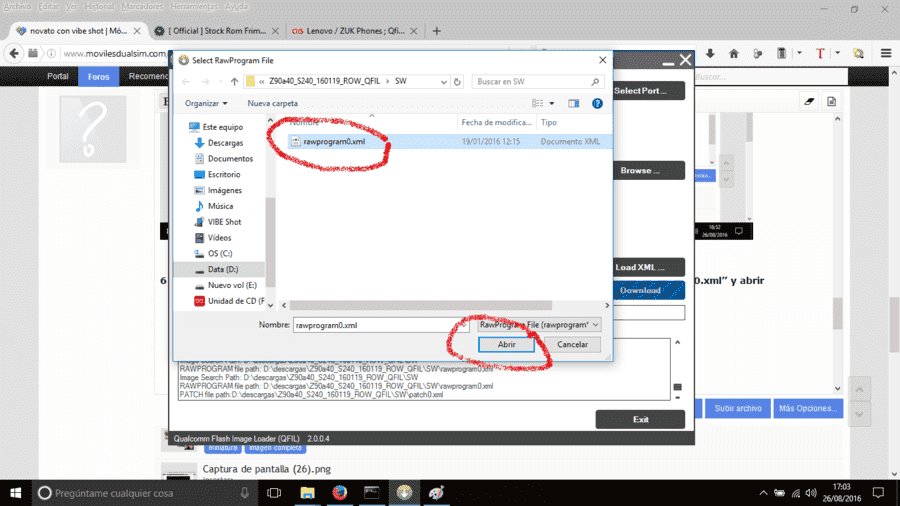Expand the view options dropdown arrow

pos(552,103)
